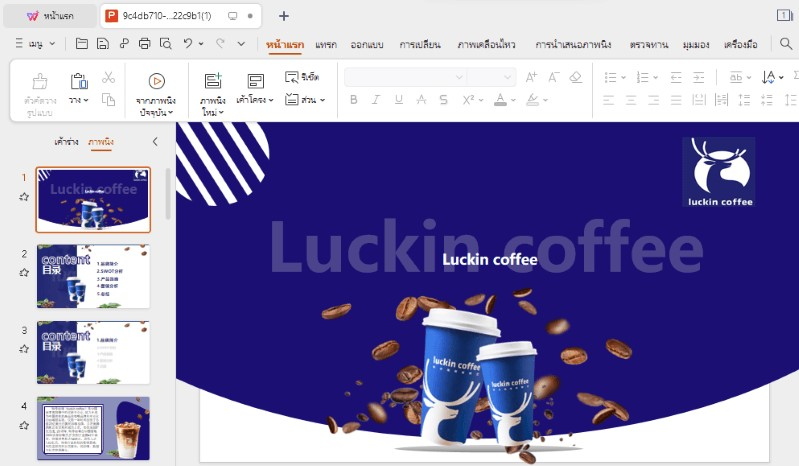The image size is (799, 466).
Task: Add a new document tab with plus
Action: pyautogui.click(x=284, y=16)
